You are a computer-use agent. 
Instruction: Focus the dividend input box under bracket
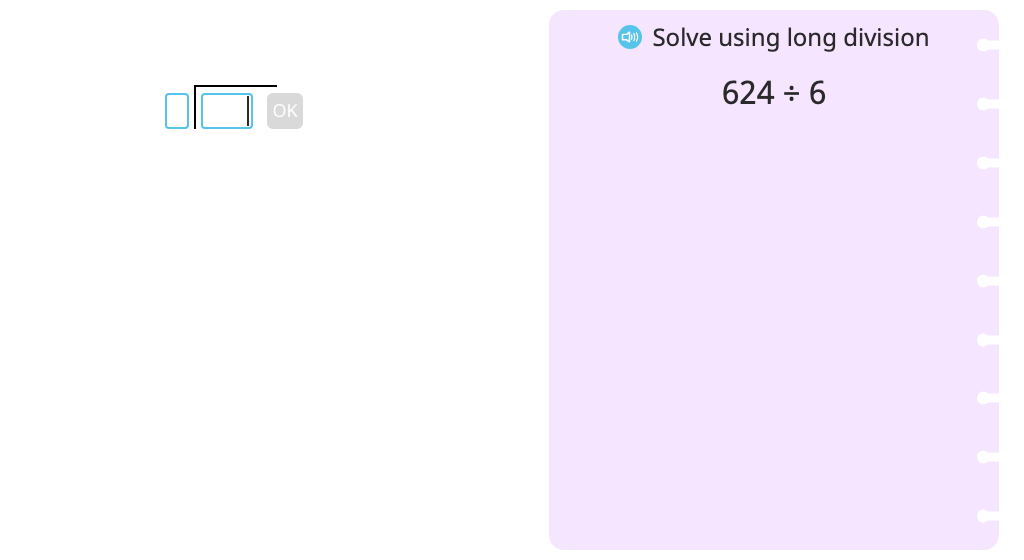coord(227,111)
